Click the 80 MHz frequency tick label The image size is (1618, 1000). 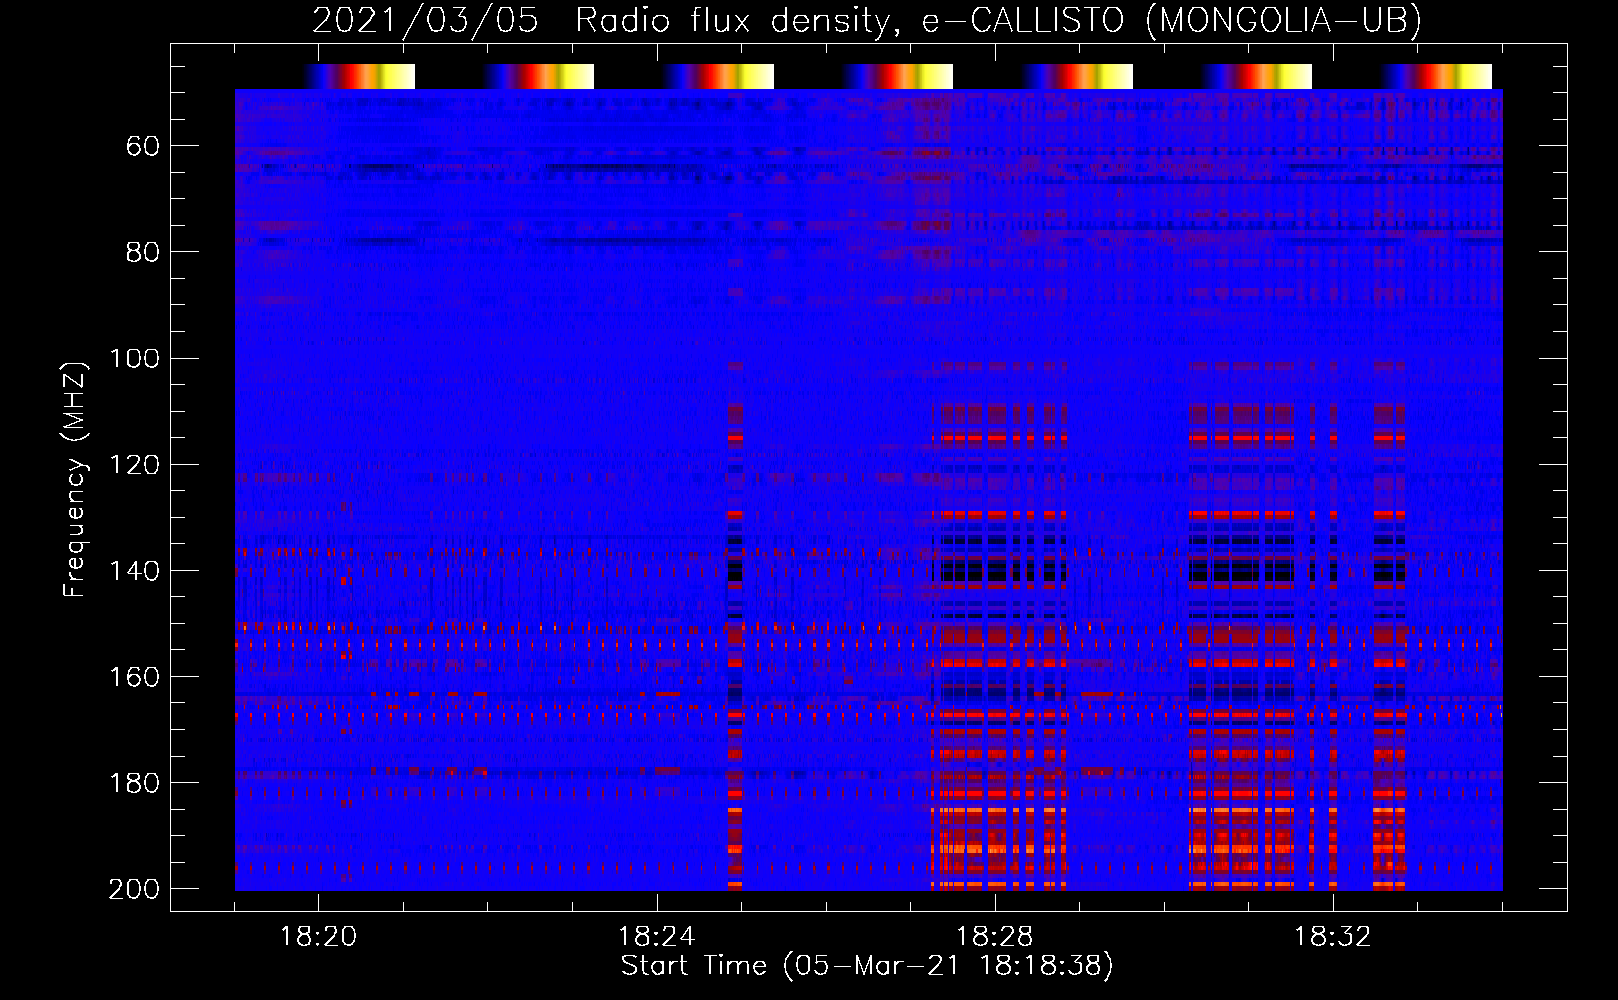tap(143, 252)
